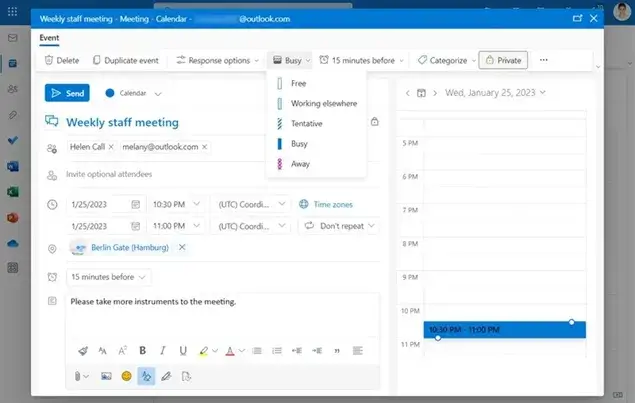Go to the next day in the schedule
This screenshot has height=403, width=635.
pos(435,93)
